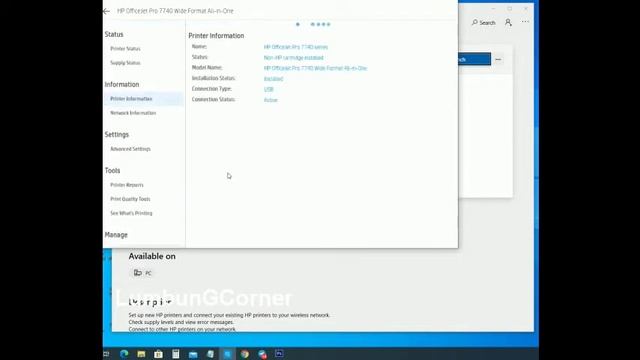Screen dimensions: 640x360
Task: Open Printer Status in the sidebar
Action: 125,49
